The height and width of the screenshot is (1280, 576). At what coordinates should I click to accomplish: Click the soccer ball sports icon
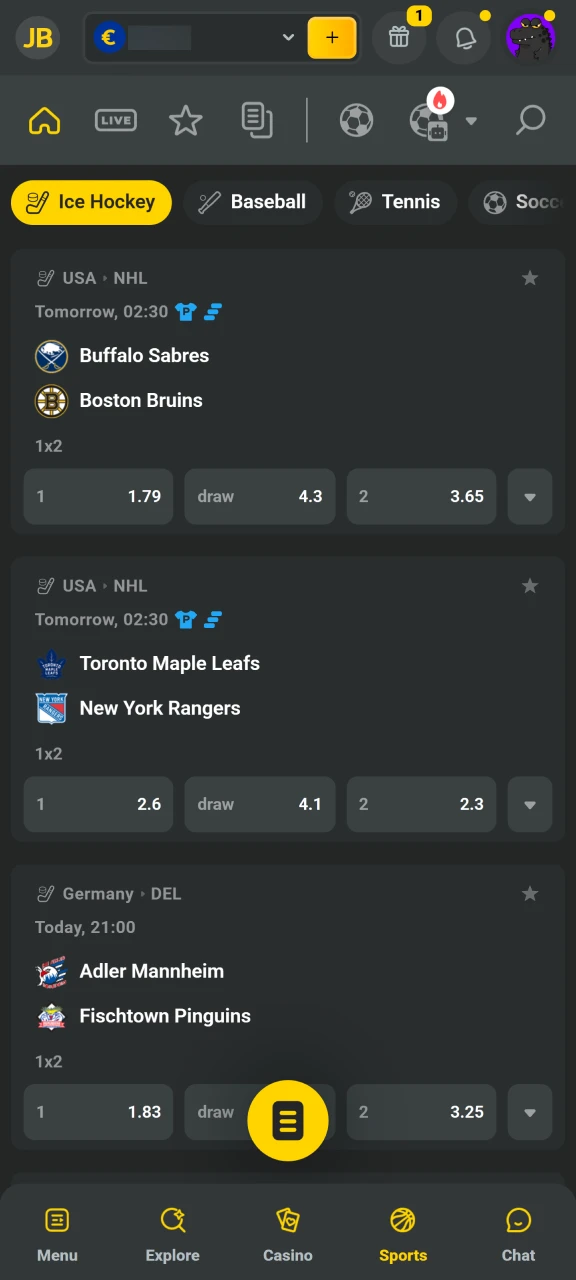356,119
